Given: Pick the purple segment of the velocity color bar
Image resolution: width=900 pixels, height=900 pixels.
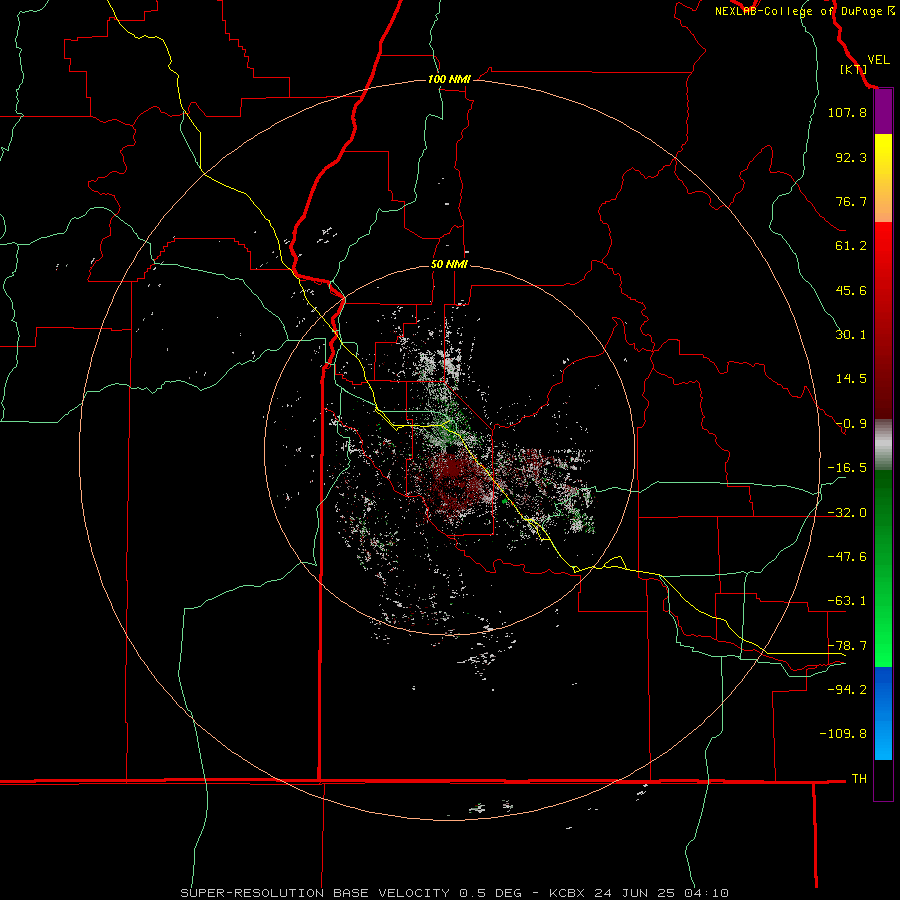Looking at the screenshot, I should (x=883, y=112).
